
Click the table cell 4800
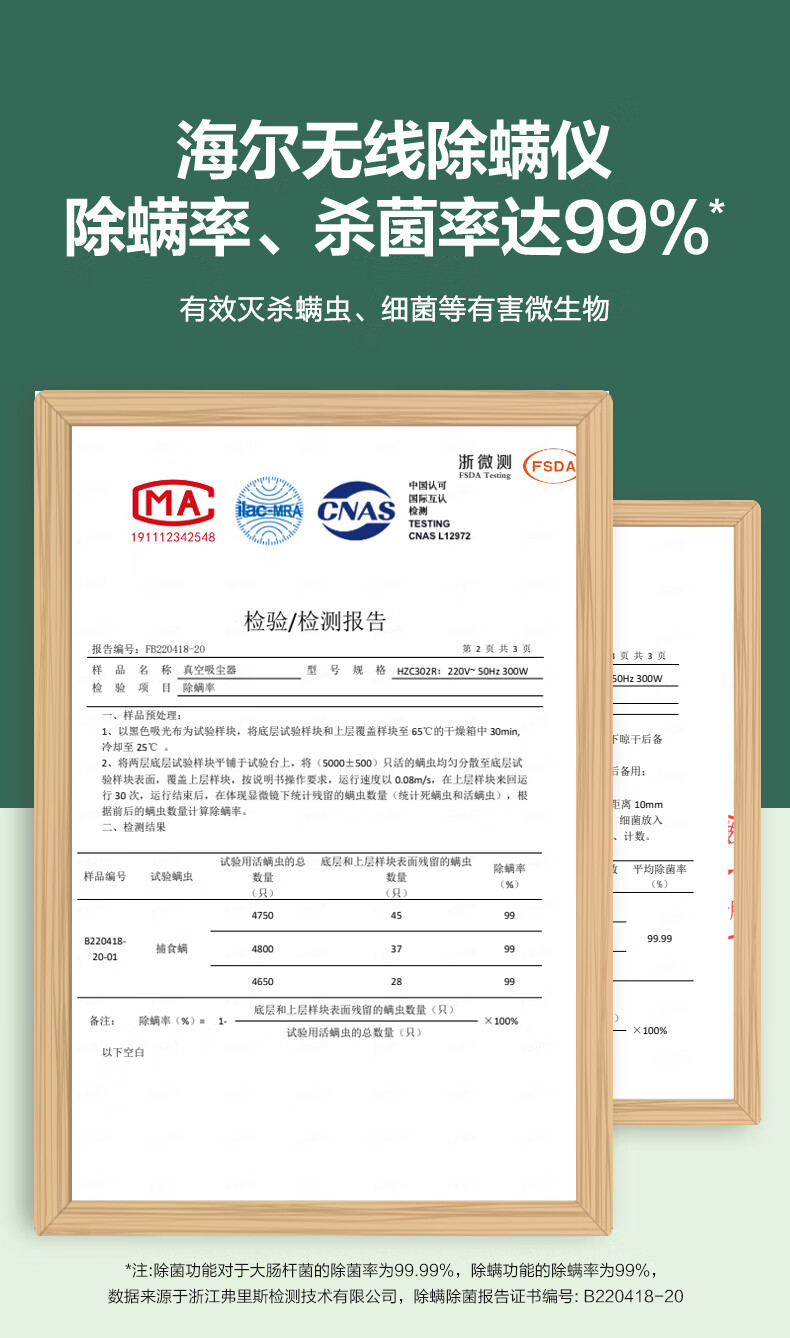click(x=262, y=949)
